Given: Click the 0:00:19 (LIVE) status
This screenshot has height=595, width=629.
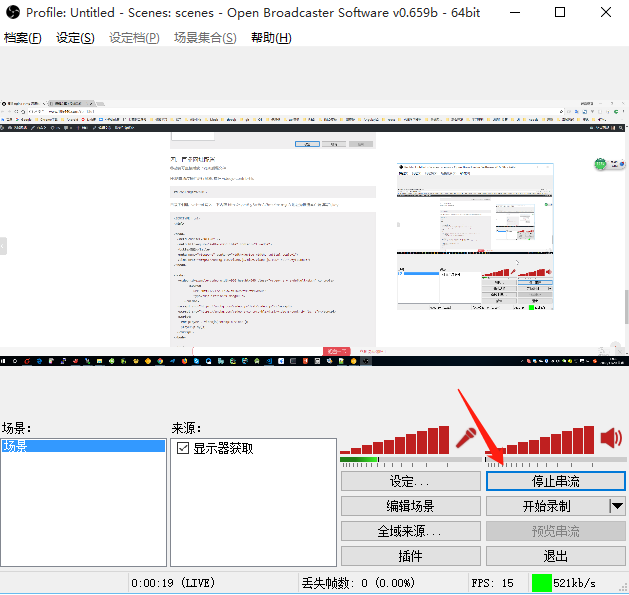Looking at the screenshot, I should pyautogui.click(x=173, y=583).
